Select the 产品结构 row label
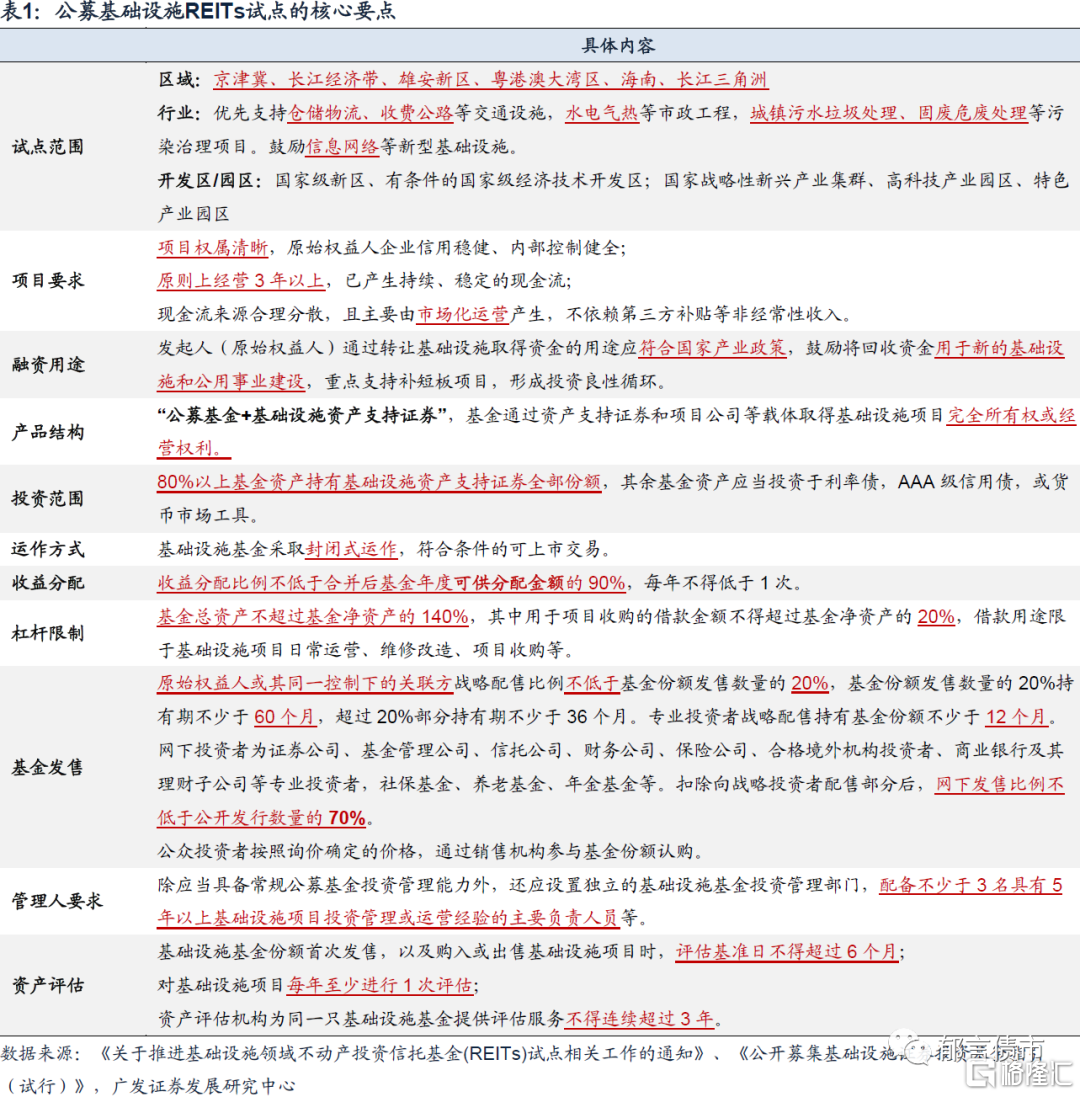Screen dimensions: 1080x1097 click(x=48, y=432)
